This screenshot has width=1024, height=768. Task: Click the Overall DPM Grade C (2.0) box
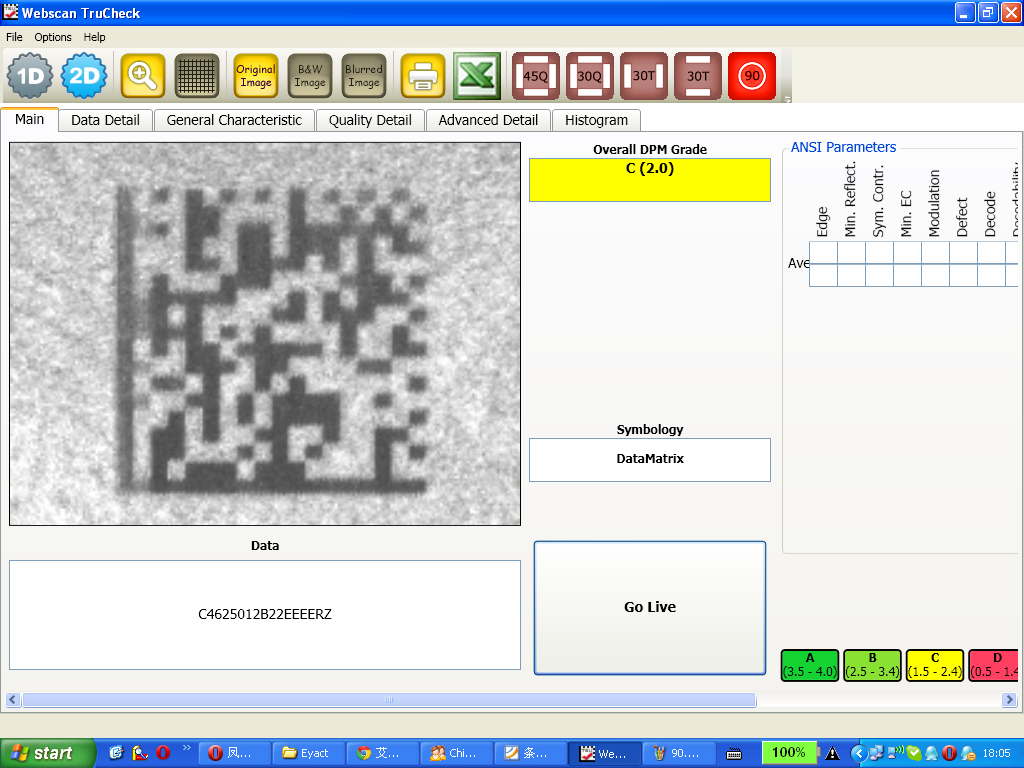(x=650, y=180)
